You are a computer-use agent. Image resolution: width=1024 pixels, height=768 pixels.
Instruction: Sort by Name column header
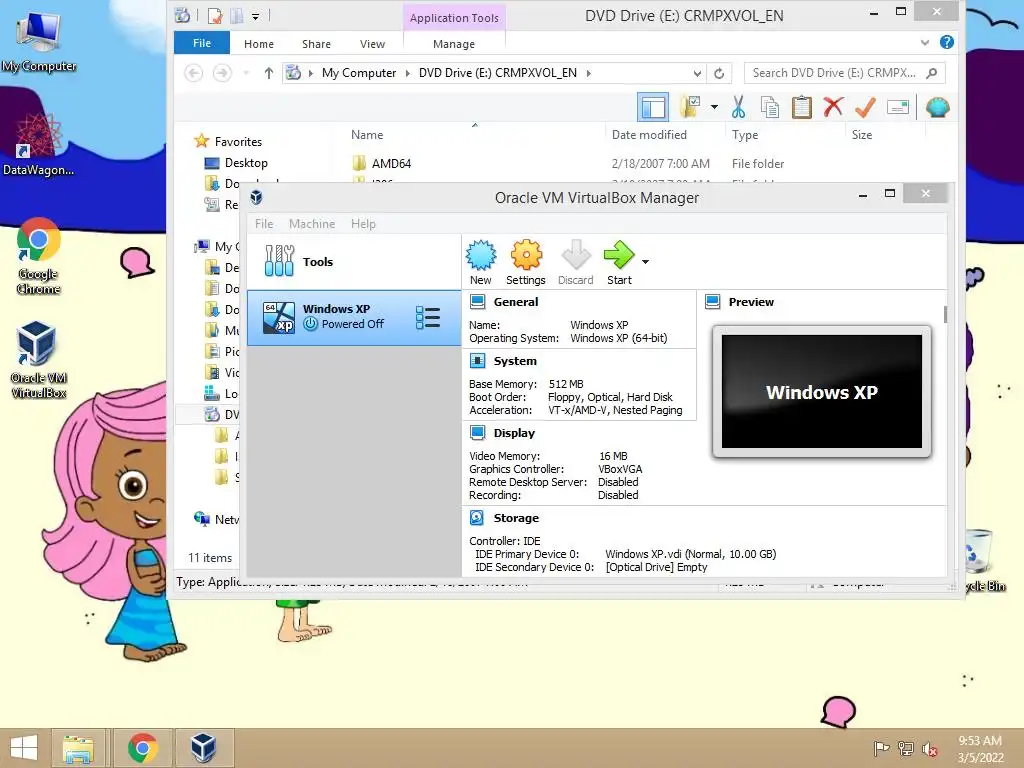click(x=367, y=135)
